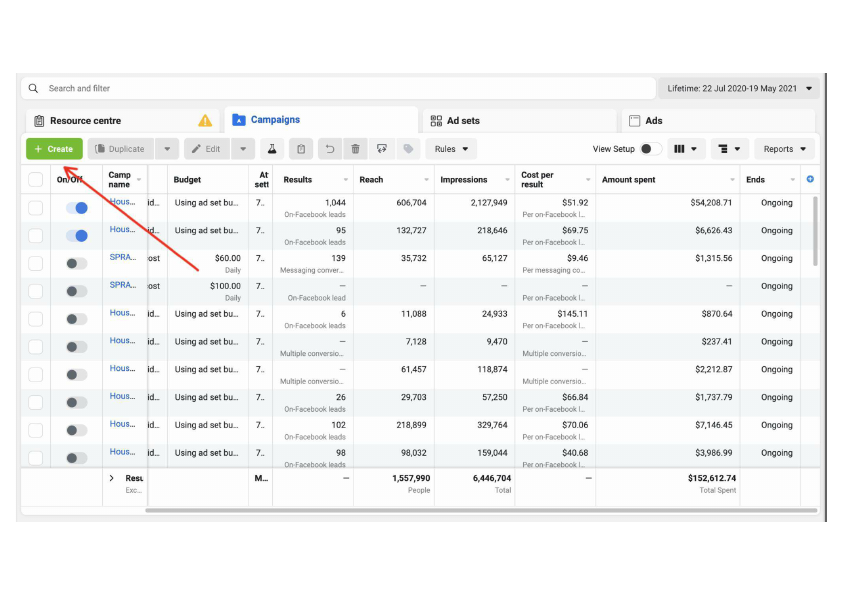This screenshot has width=842, height=595.
Task: Open the Results column sort arrow
Action: [x=346, y=180]
